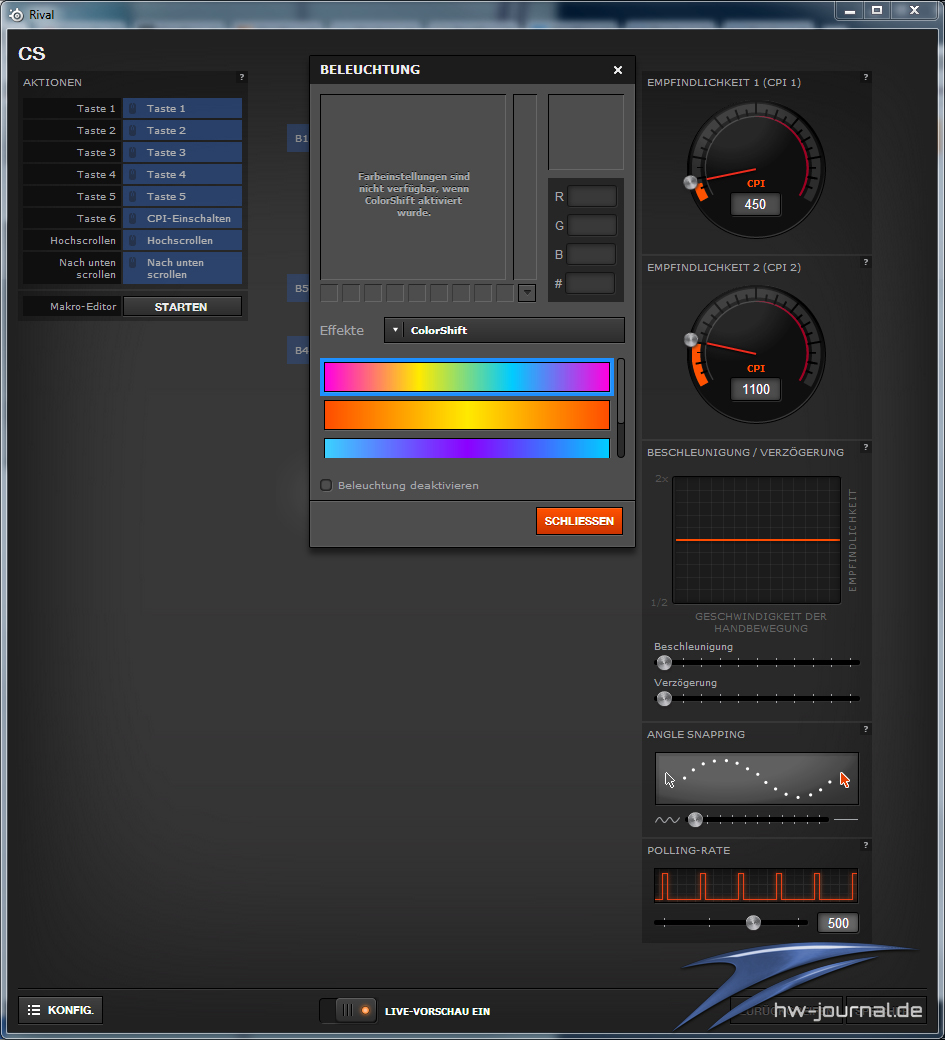Click Starten to launch the Makro-Editor

[181, 307]
